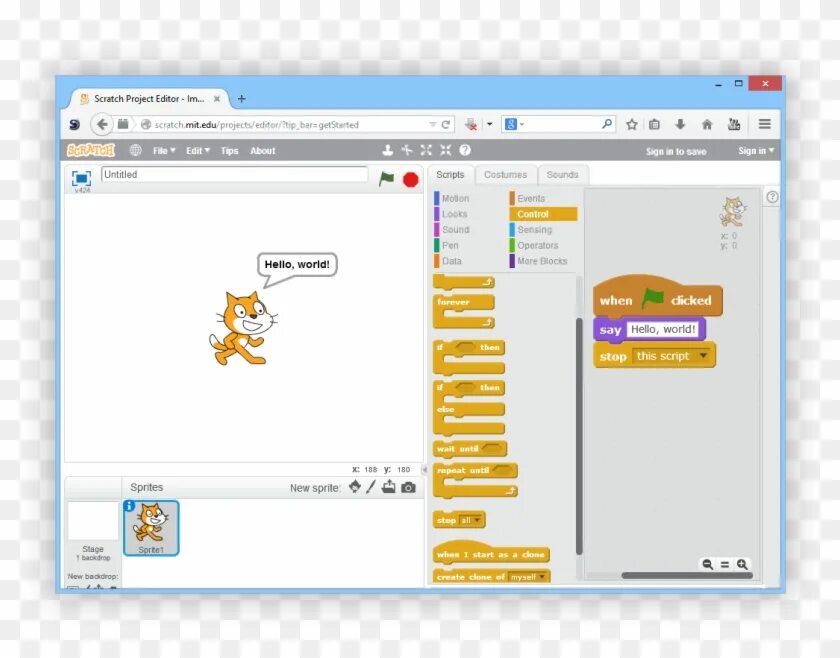Open the Tips menu item
Screen dimensions: 840x658
point(229,151)
